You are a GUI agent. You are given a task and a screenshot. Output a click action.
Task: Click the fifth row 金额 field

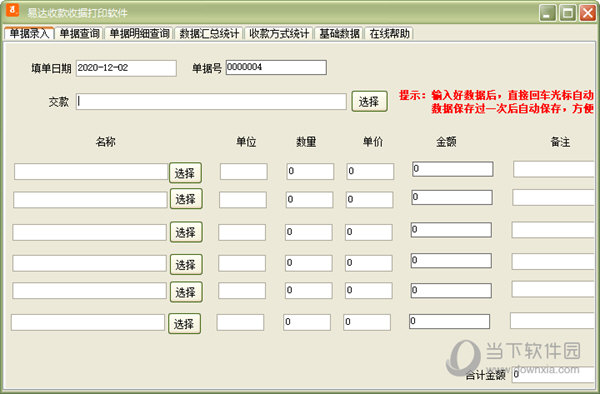(x=451, y=290)
